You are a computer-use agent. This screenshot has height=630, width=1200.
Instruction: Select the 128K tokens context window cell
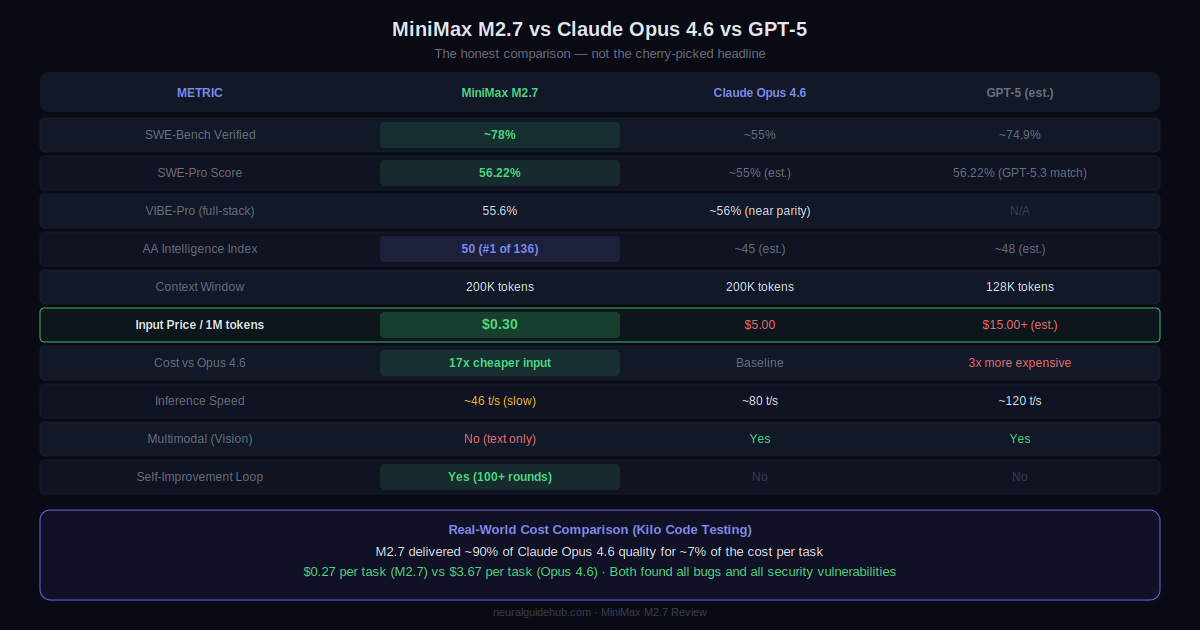pos(1019,287)
